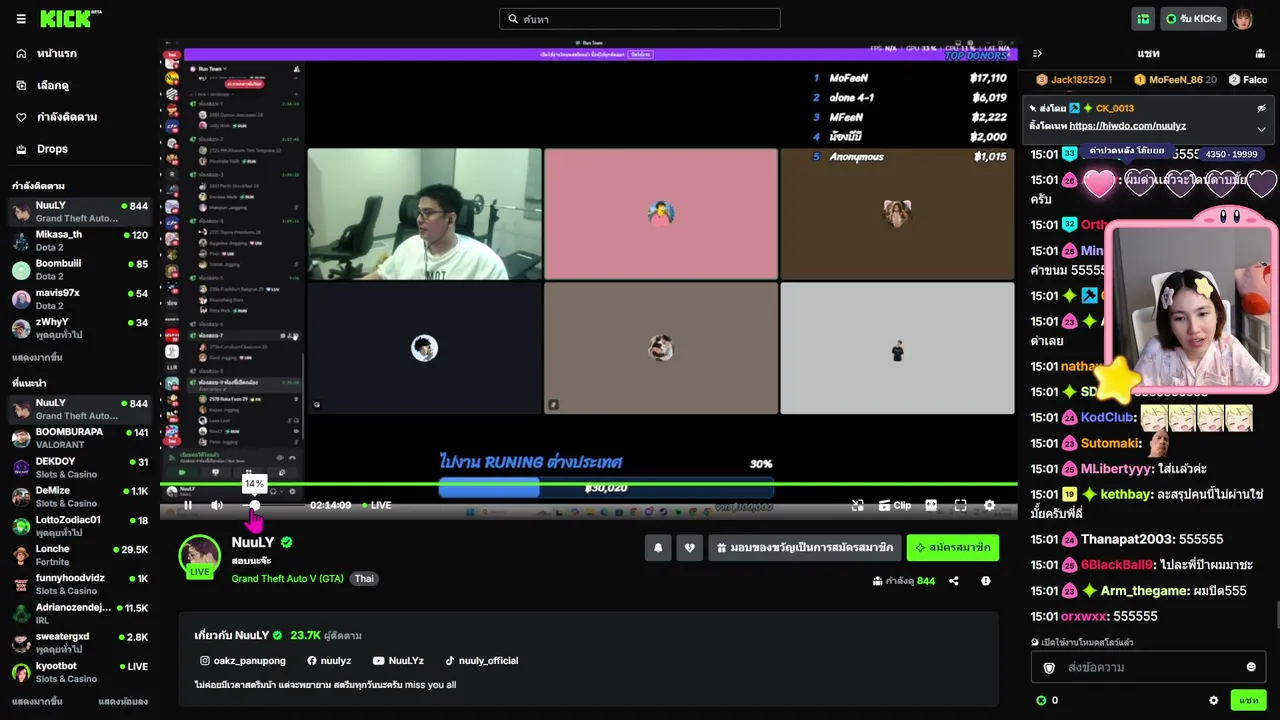Open sweatergxd recommended channel

80,642
